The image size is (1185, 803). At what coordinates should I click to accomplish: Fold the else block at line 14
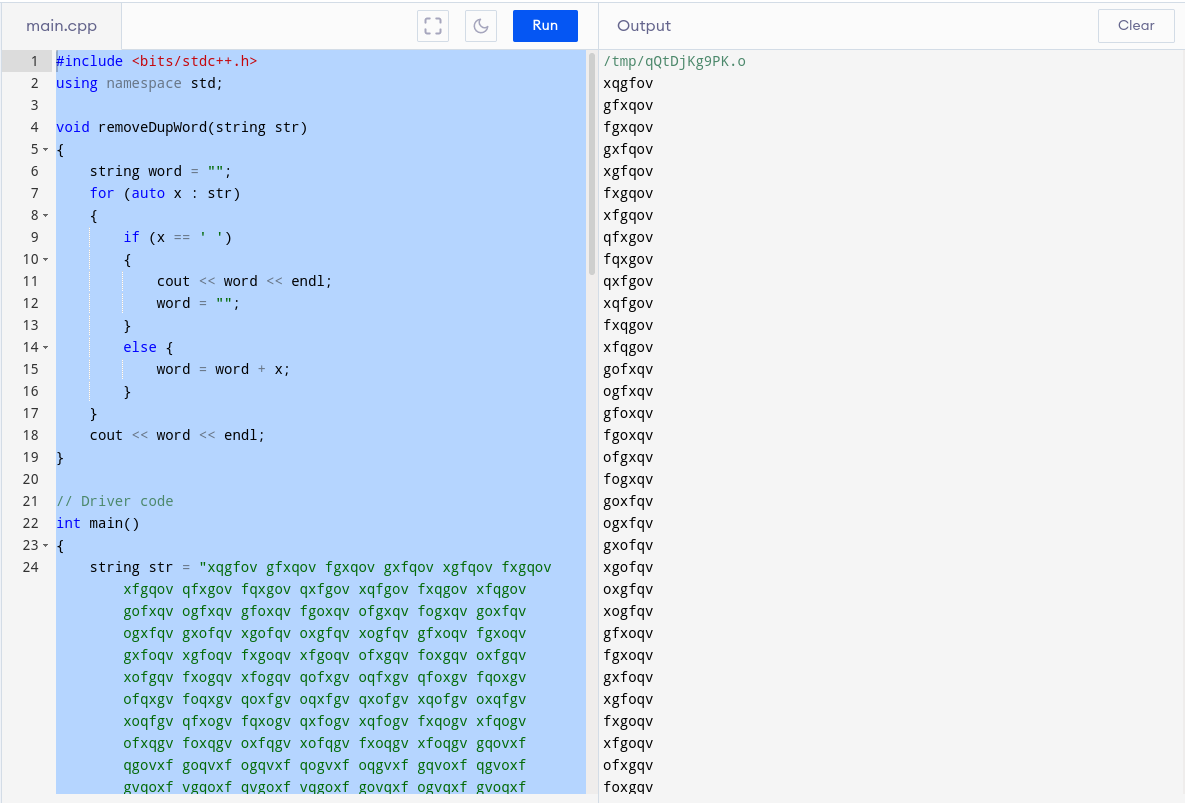pos(46,348)
